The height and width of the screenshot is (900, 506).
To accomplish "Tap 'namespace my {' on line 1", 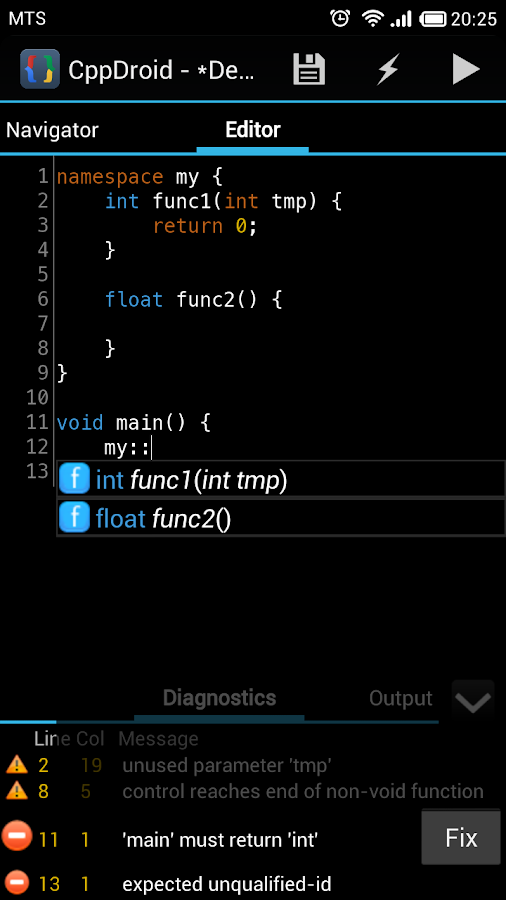I will (x=139, y=177).
